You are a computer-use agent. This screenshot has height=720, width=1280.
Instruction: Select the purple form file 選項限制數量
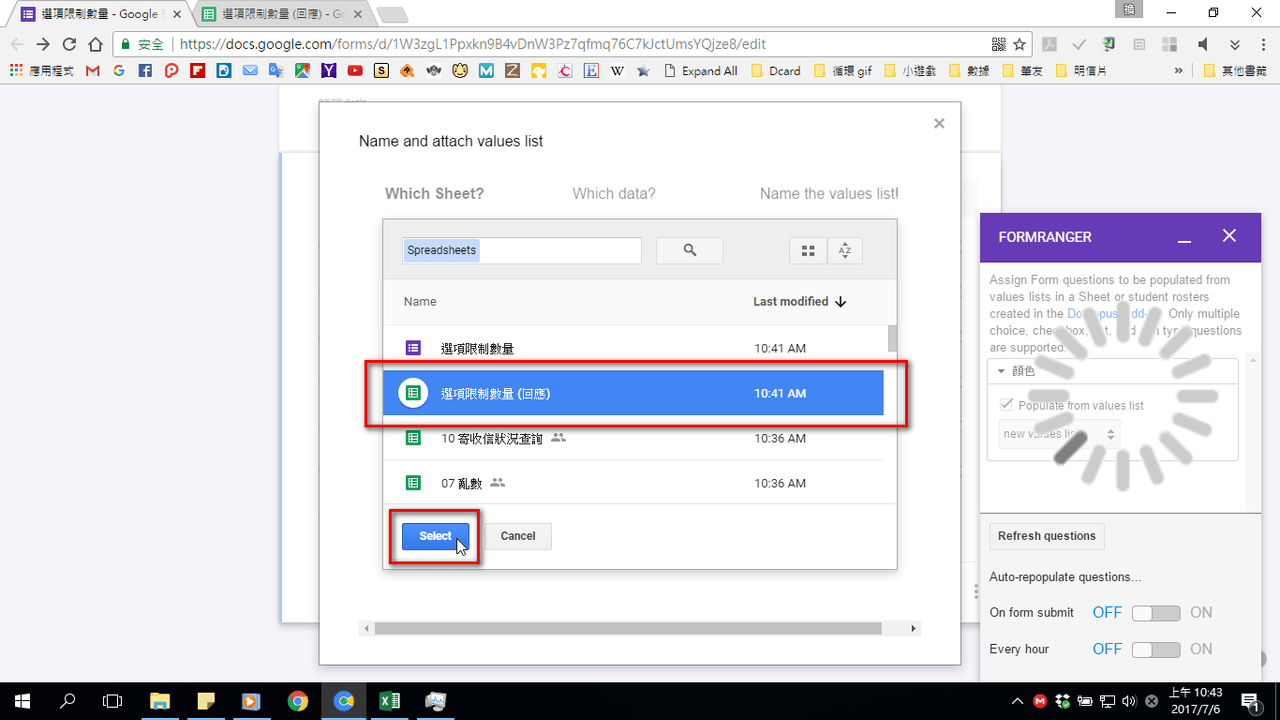(x=633, y=348)
